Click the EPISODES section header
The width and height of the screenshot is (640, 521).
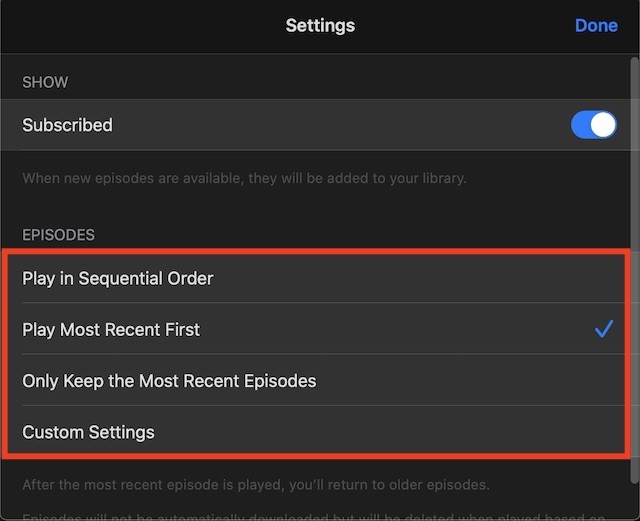tap(58, 235)
